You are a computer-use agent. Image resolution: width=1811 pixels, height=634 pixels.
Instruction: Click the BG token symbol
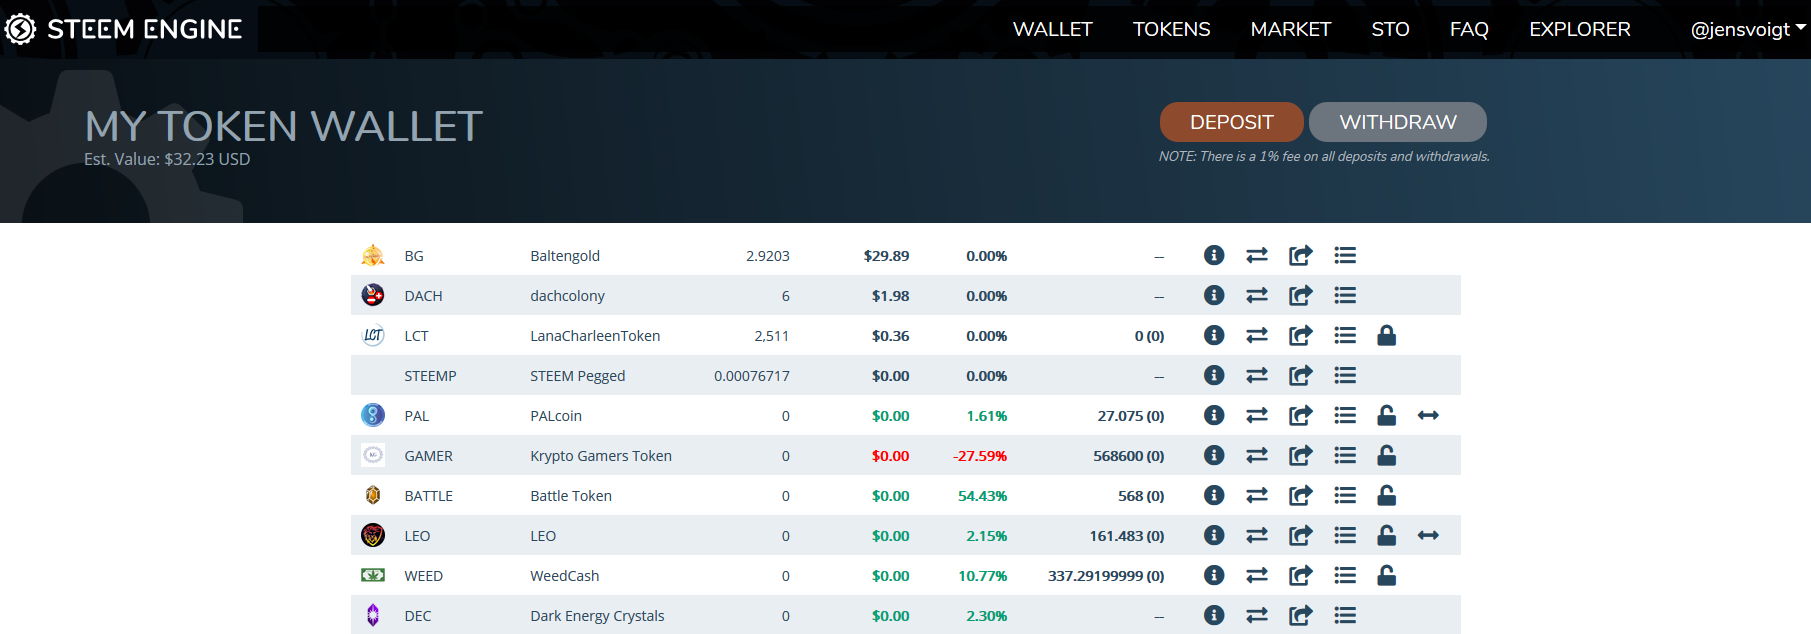pos(414,256)
